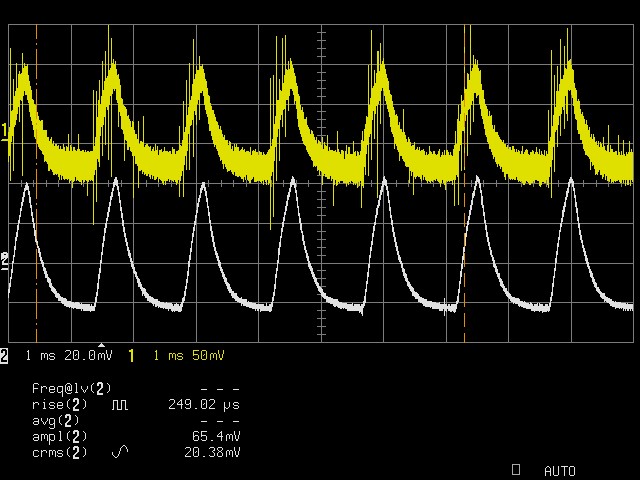Click the channel 2 badge in the scale readout

[4, 356]
